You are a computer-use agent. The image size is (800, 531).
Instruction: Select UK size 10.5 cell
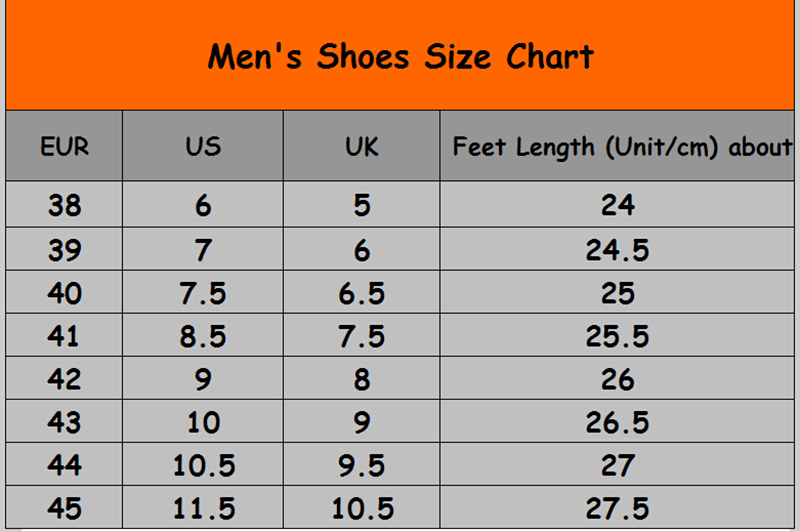(361, 508)
